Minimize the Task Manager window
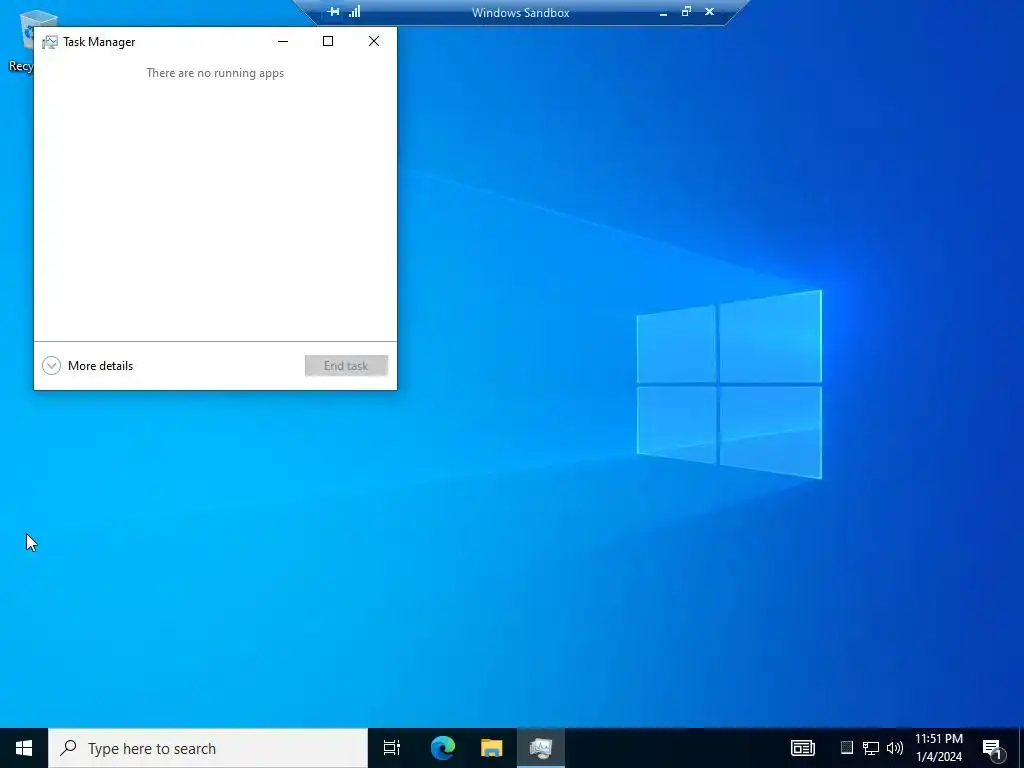1024x768 pixels. tap(283, 41)
